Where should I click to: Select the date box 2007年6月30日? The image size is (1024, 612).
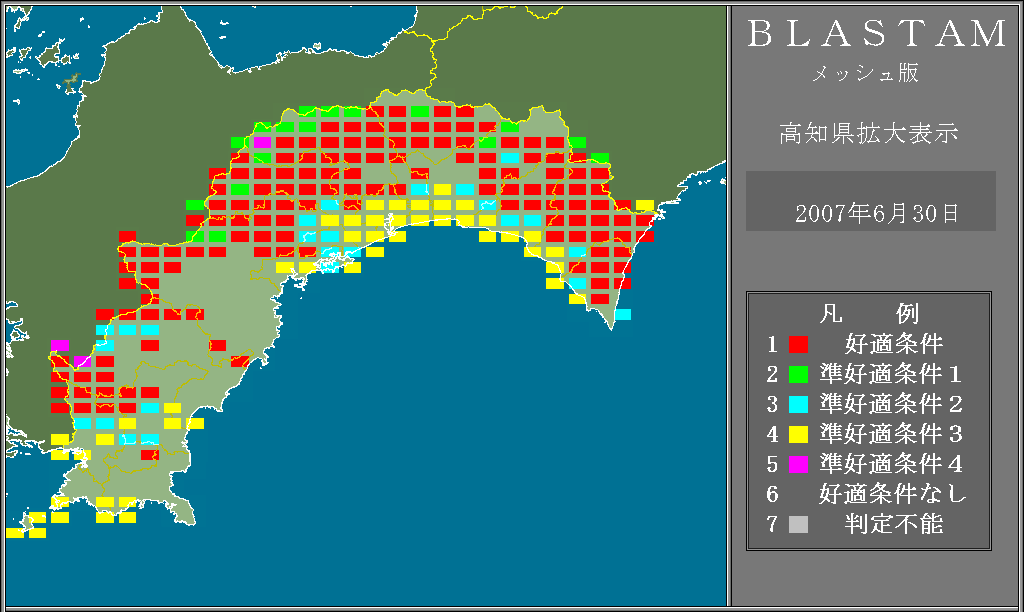871,201
